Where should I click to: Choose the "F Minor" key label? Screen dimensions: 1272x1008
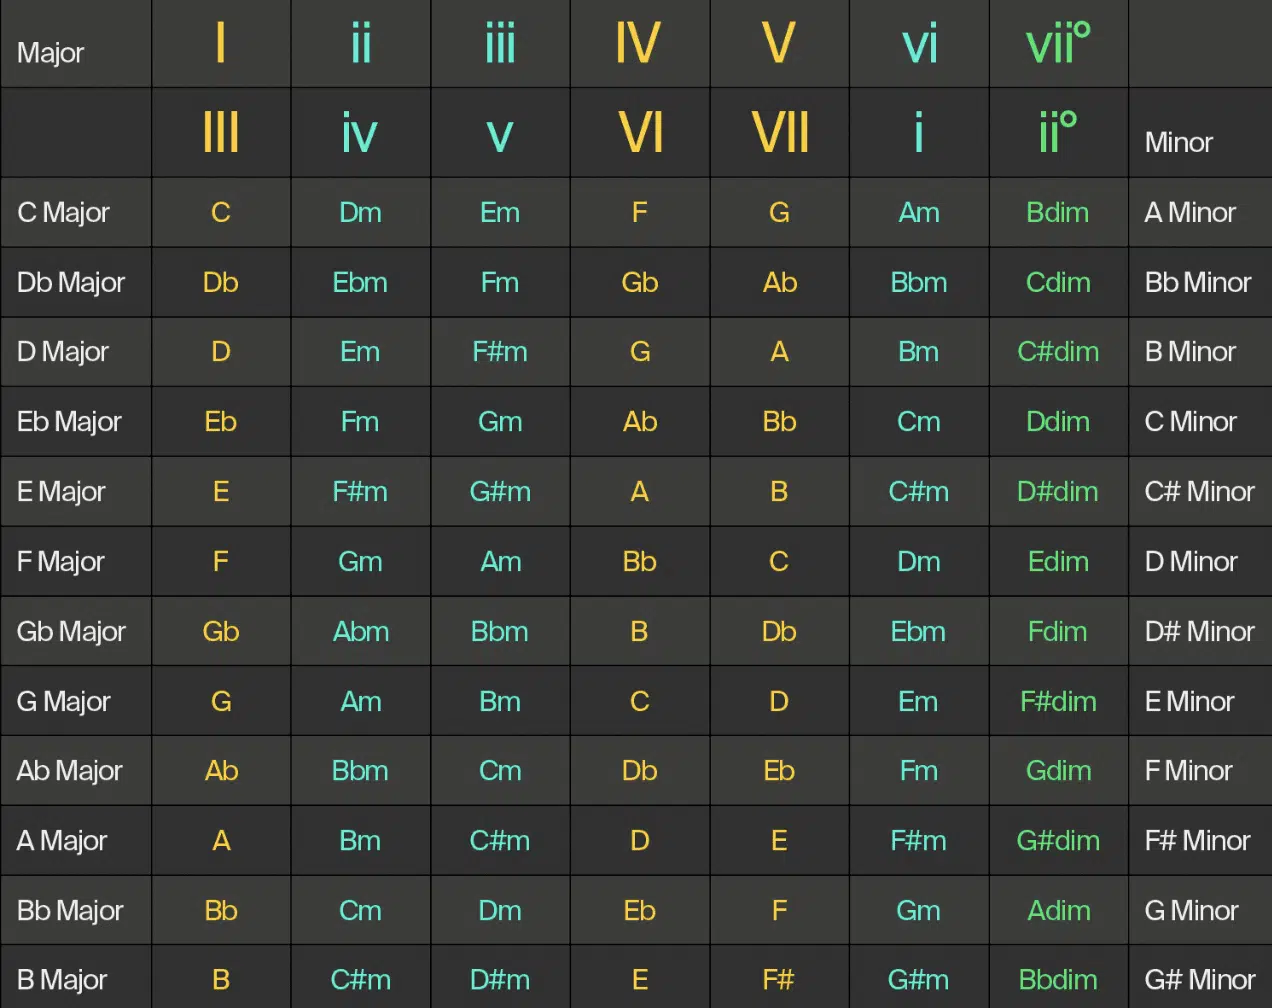(1188, 771)
